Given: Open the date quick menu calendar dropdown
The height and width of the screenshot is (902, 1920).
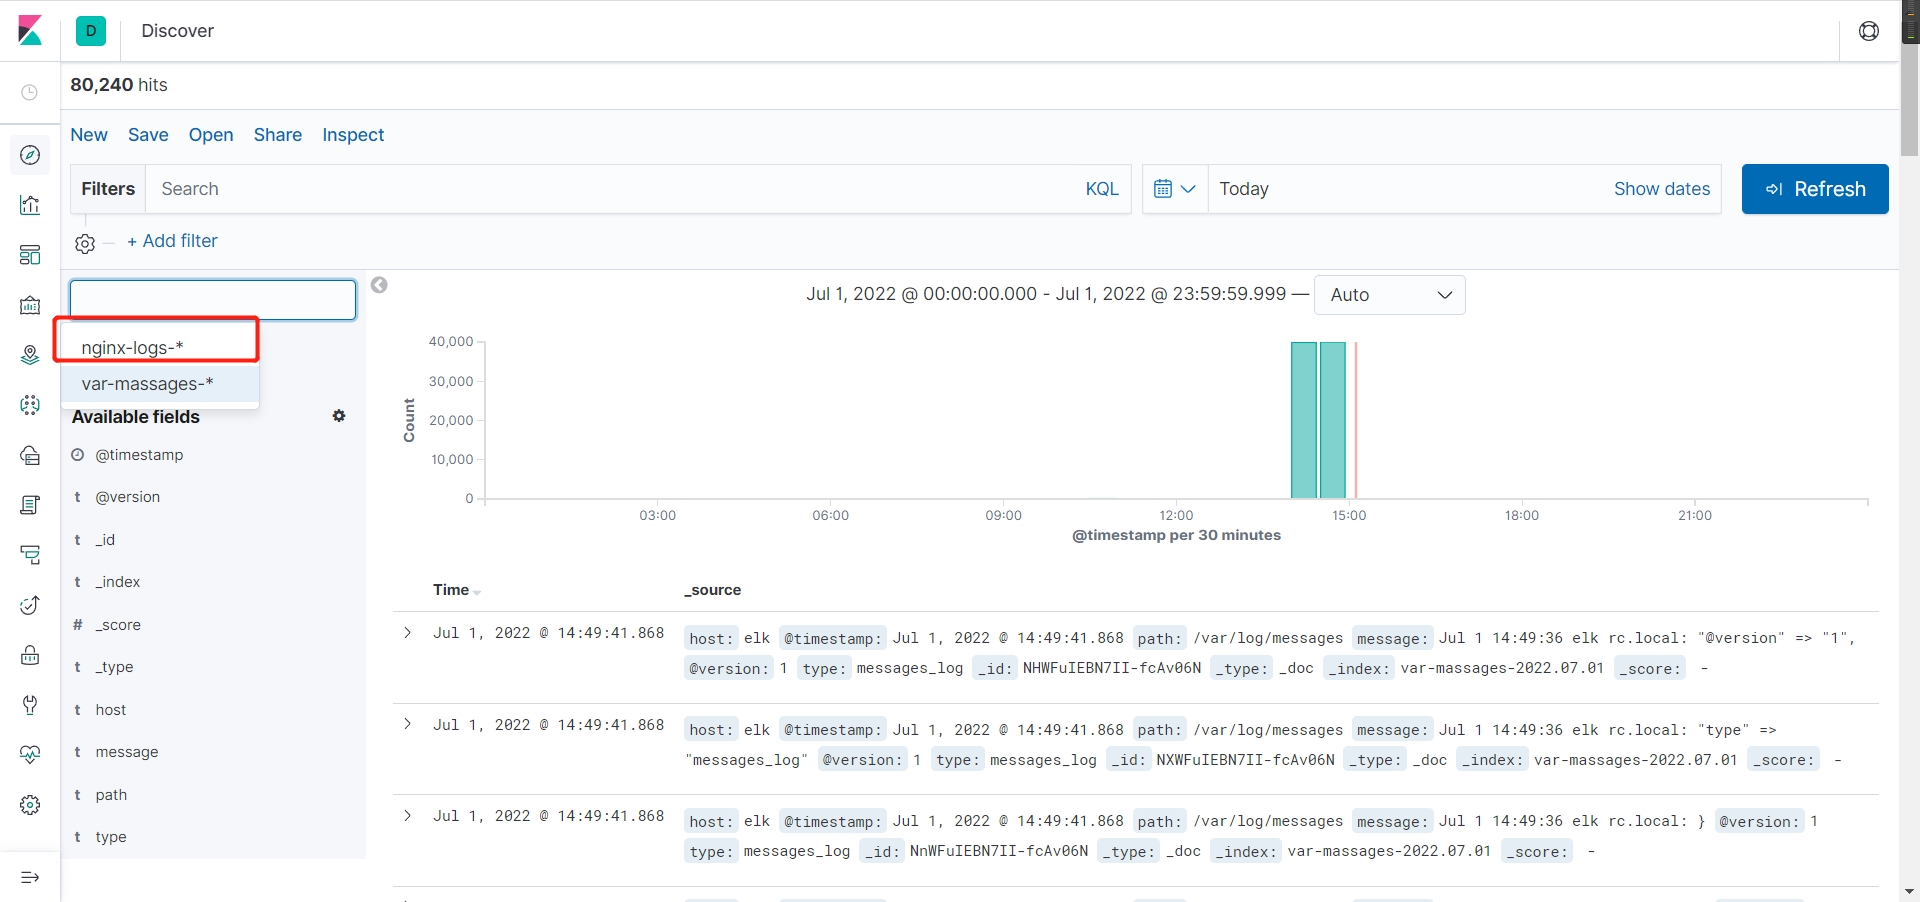Looking at the screenshot, I should click(1174, 189).
